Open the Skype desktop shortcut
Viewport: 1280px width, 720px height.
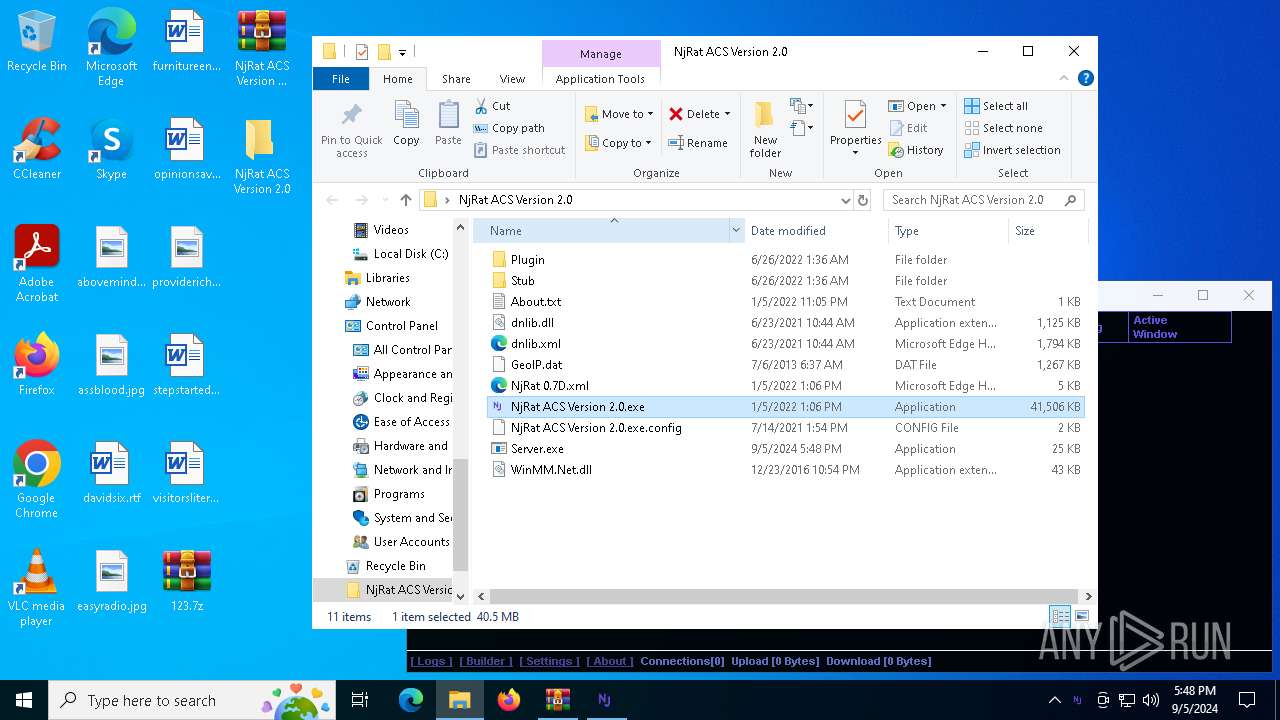coord(111,149)
